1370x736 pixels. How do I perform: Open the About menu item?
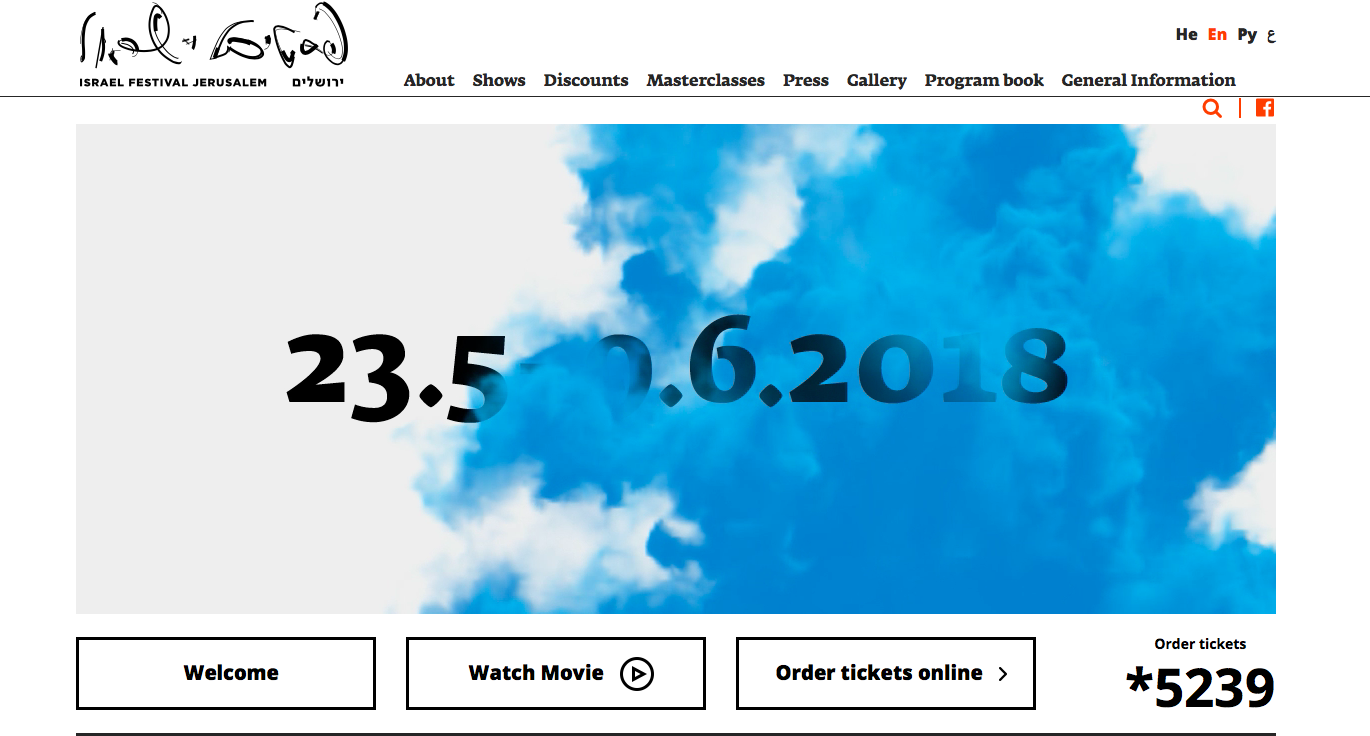[x=429, y=80]
